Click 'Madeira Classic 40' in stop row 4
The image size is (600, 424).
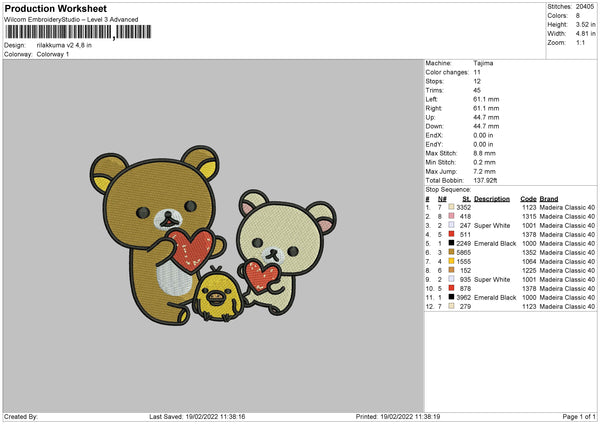click(x=567, y=234)
